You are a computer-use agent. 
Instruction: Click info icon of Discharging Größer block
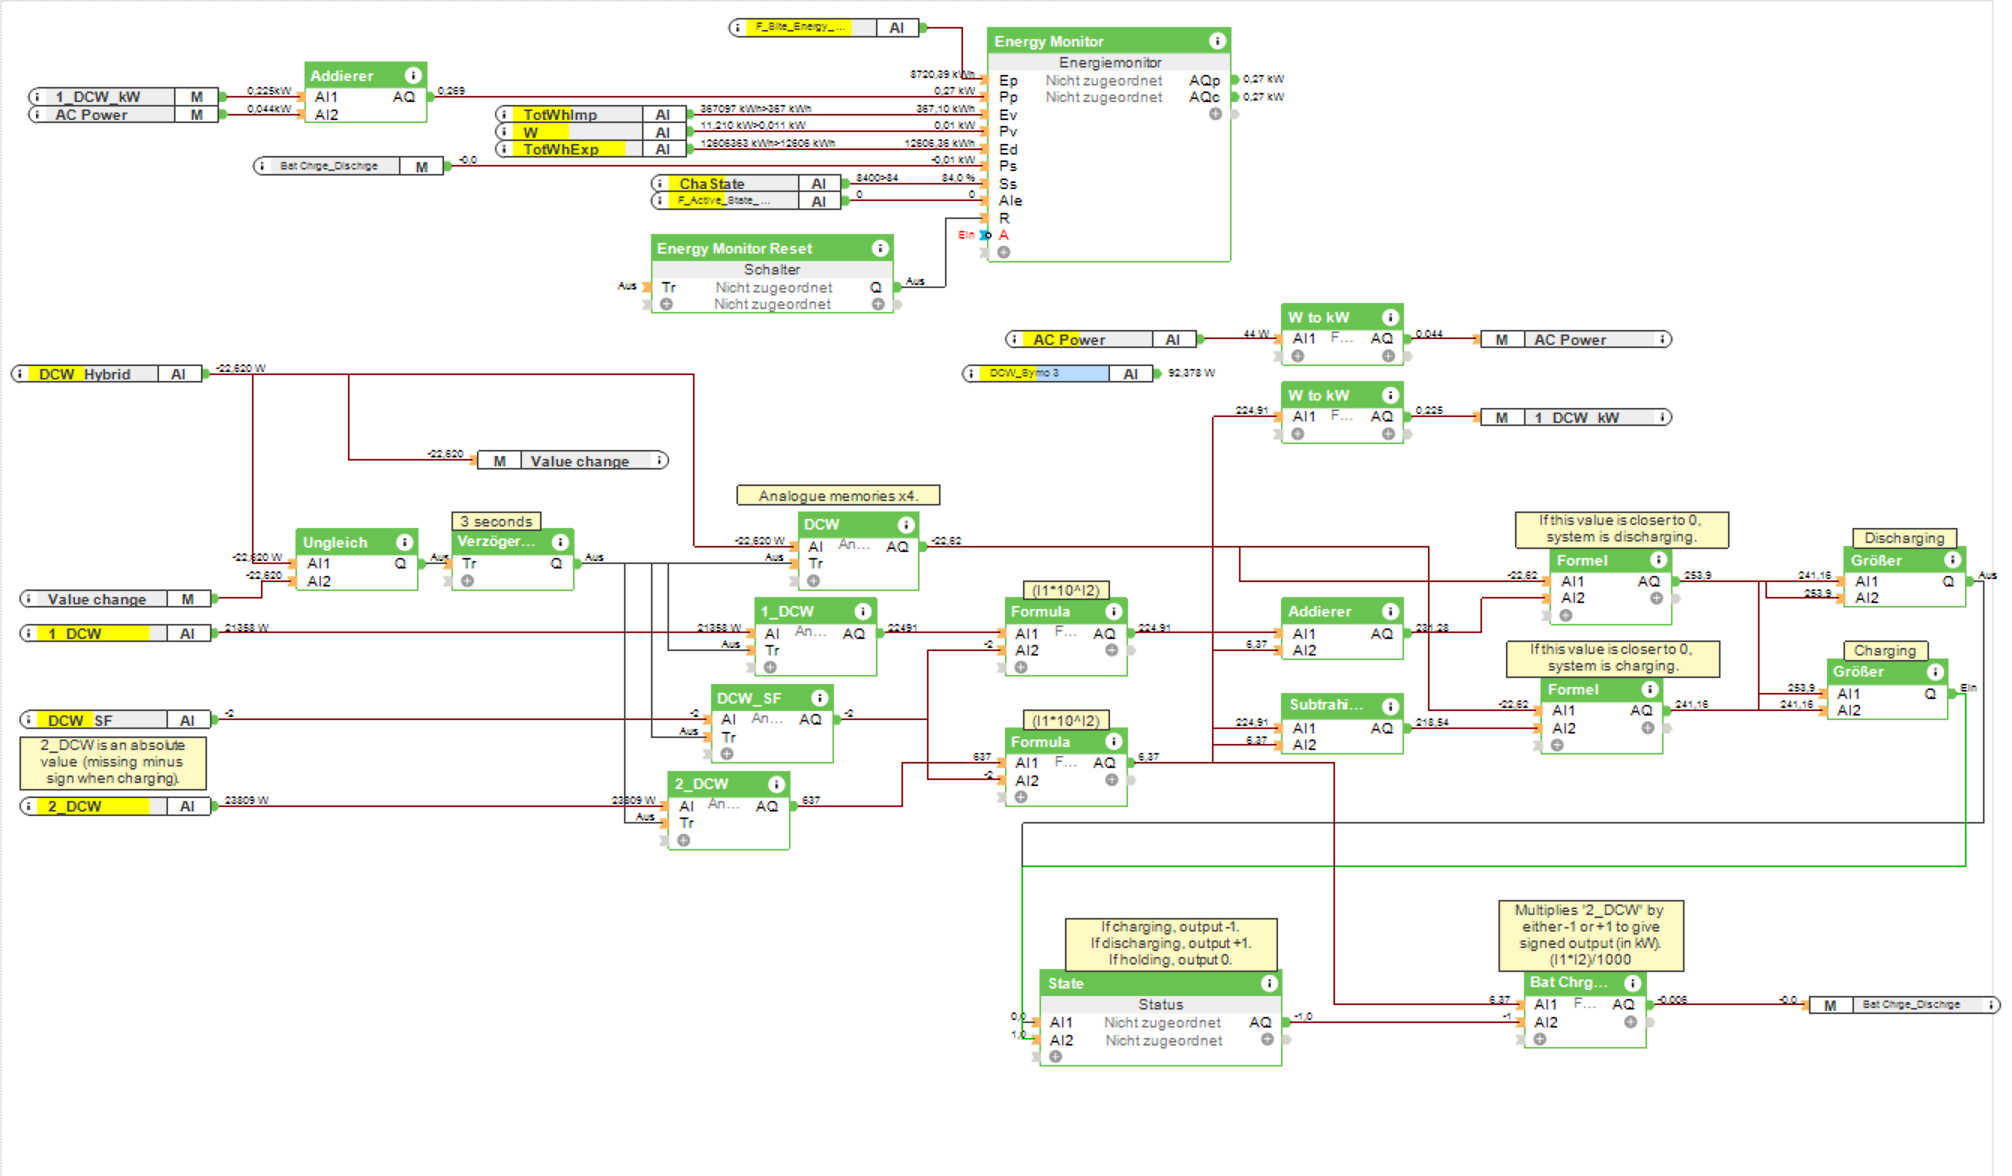point(1952,560)
